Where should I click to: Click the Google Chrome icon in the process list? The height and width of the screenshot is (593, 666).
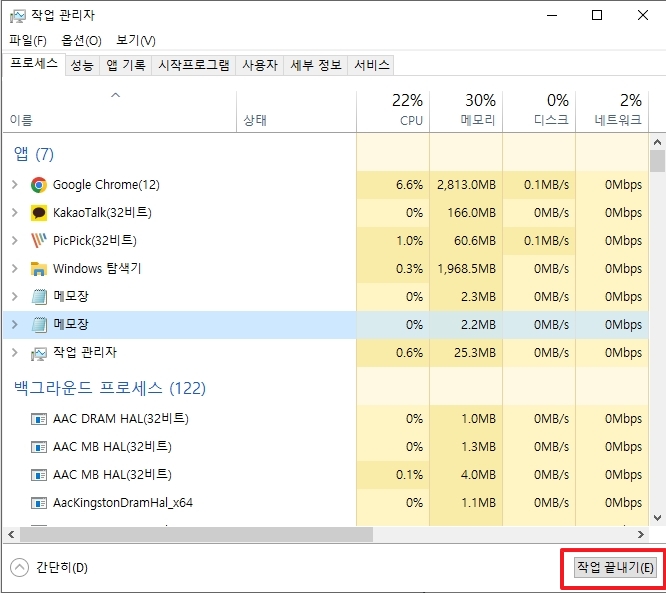[39, 185]
